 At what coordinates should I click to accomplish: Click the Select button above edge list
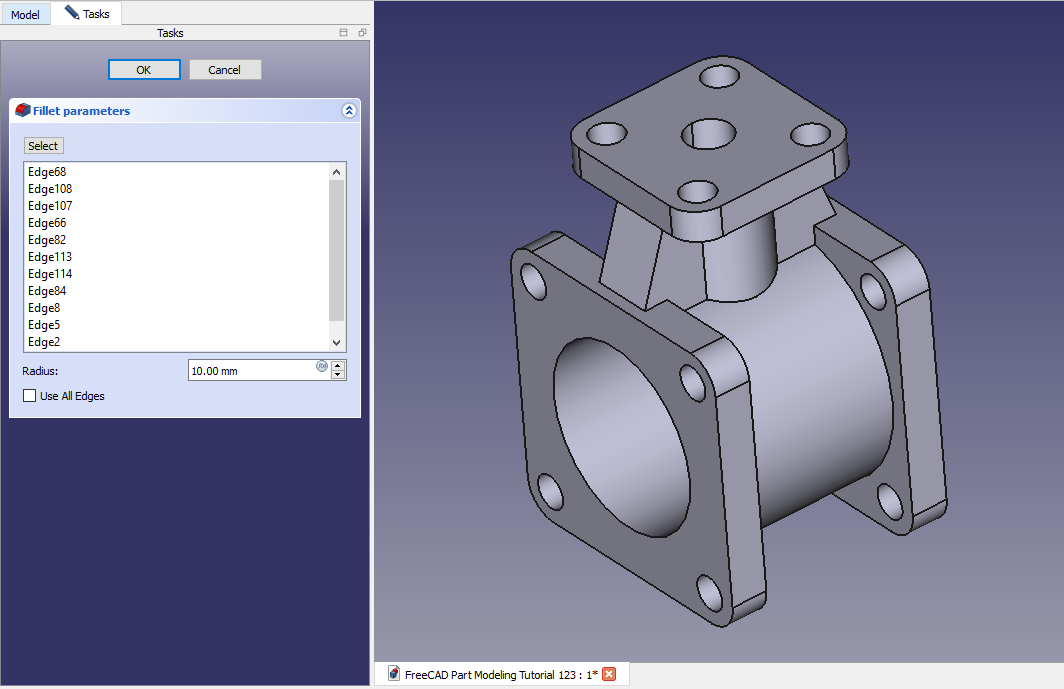[43, 146]
